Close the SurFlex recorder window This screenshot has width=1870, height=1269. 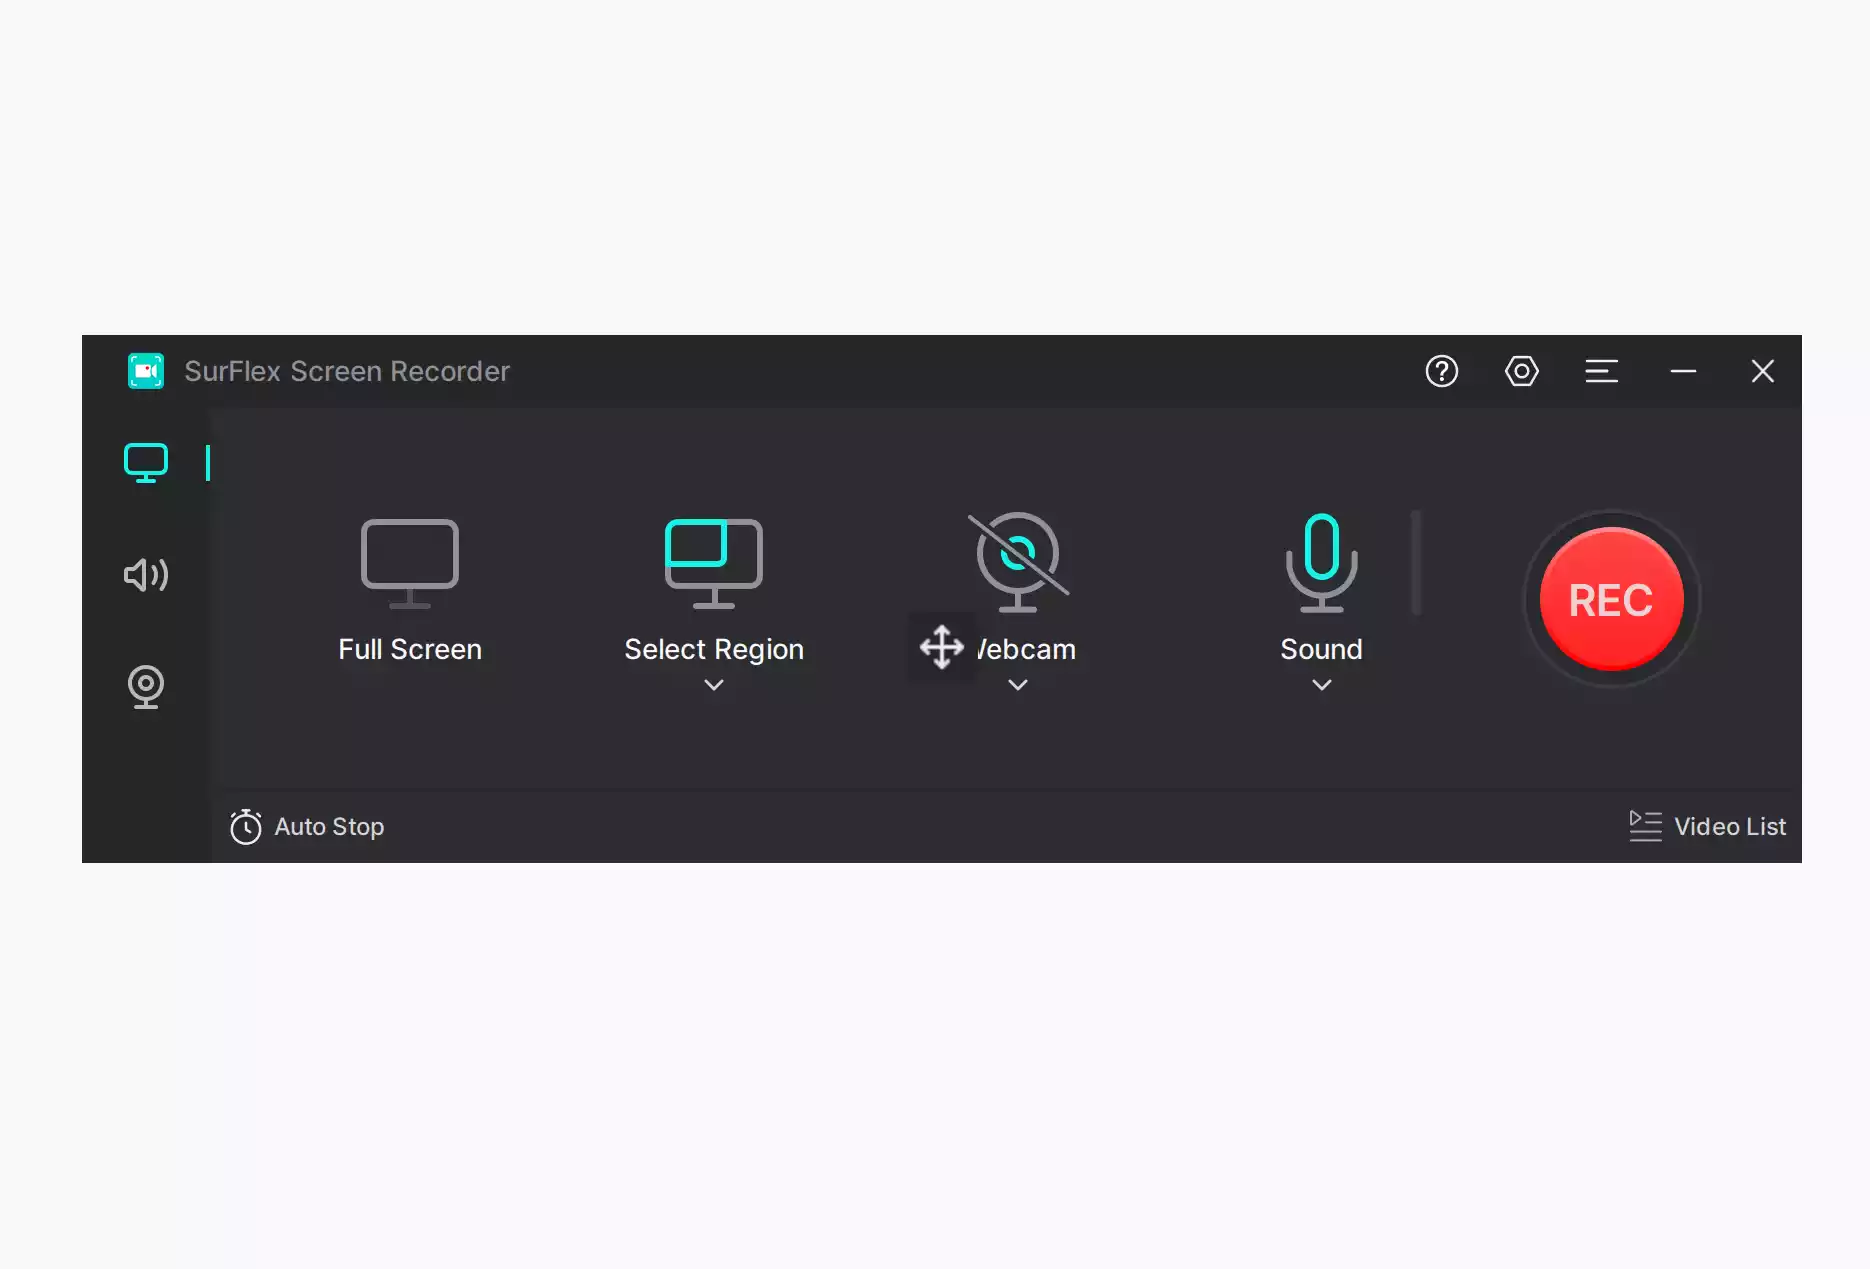pos(1762,371)
